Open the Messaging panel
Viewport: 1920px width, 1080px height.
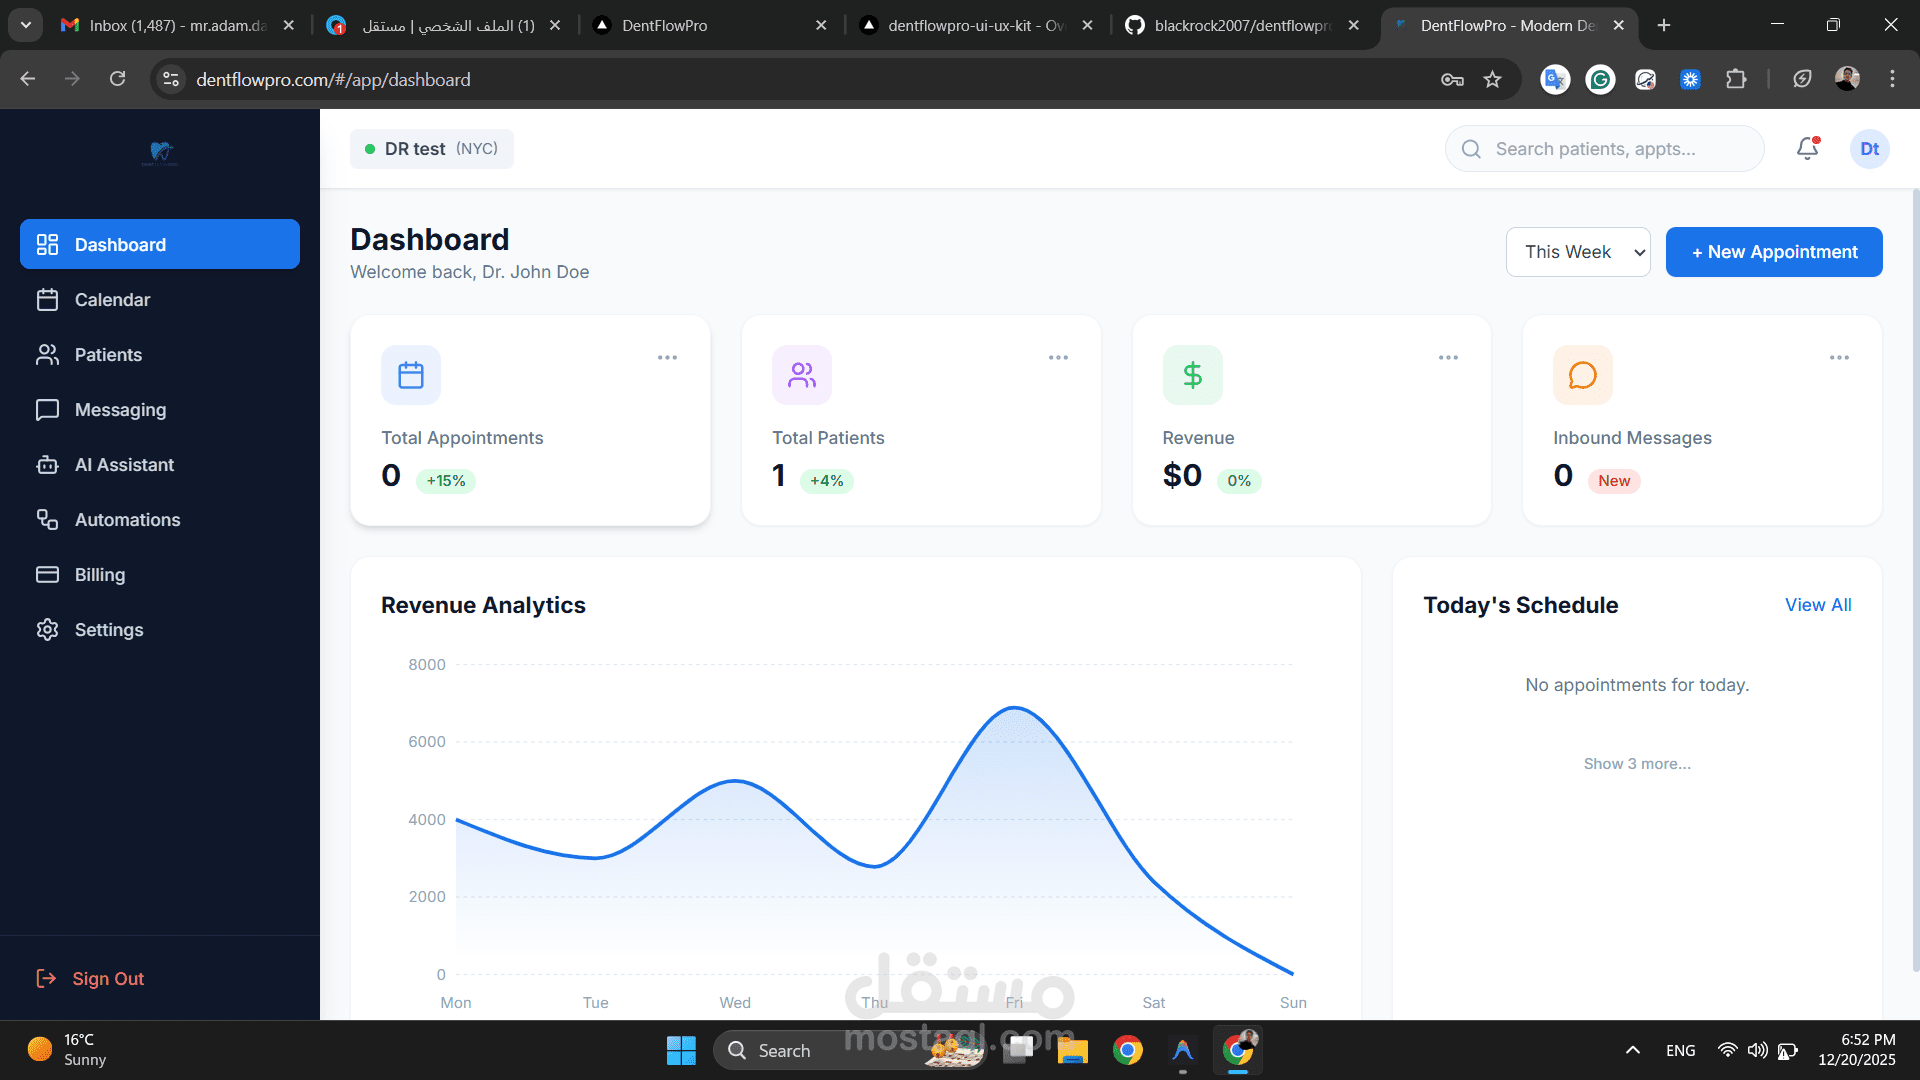click(120, 409)
